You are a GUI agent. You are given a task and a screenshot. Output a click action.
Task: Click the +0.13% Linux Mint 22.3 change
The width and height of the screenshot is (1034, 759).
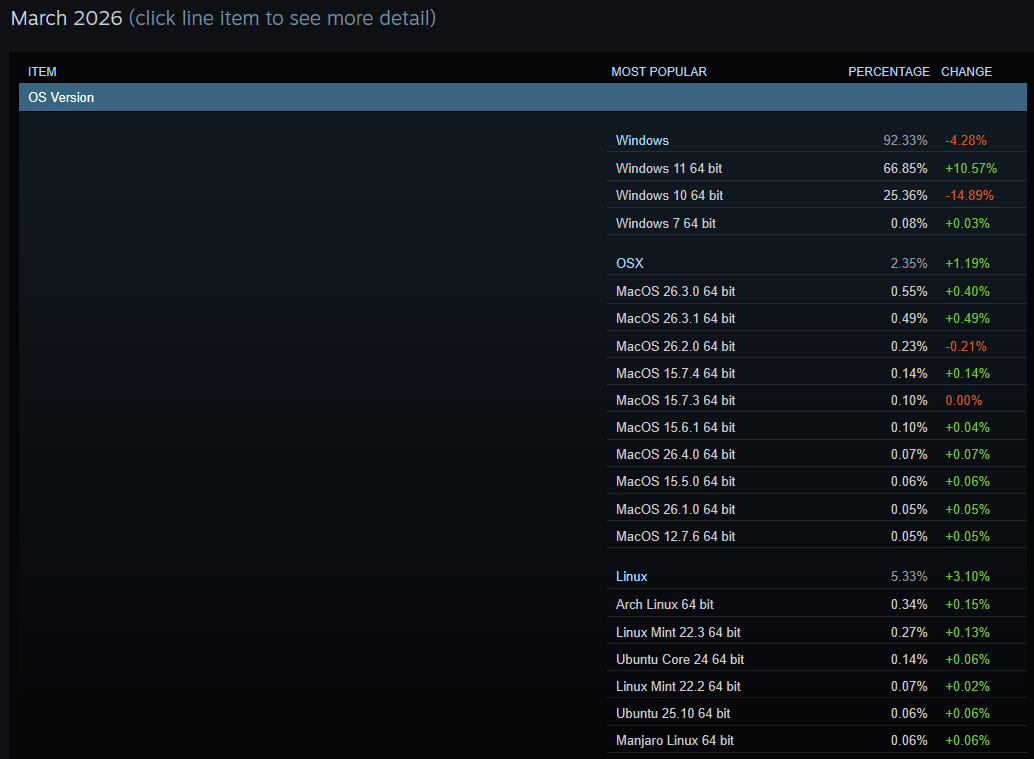point(967,632)
